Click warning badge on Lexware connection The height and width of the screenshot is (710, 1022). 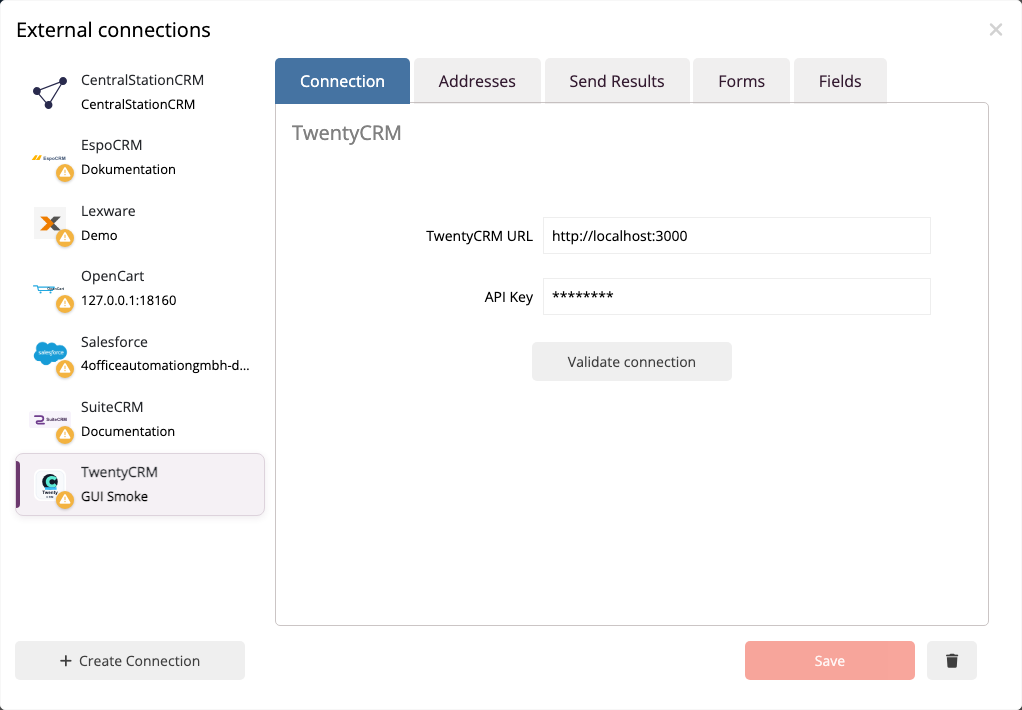[65, 238]
